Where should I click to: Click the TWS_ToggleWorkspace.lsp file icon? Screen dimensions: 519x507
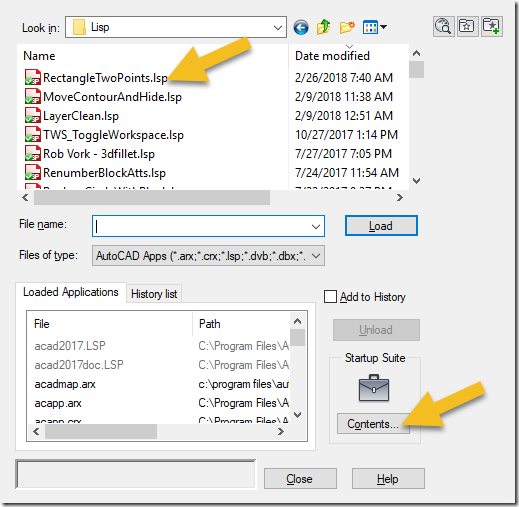tap(33, 134)
